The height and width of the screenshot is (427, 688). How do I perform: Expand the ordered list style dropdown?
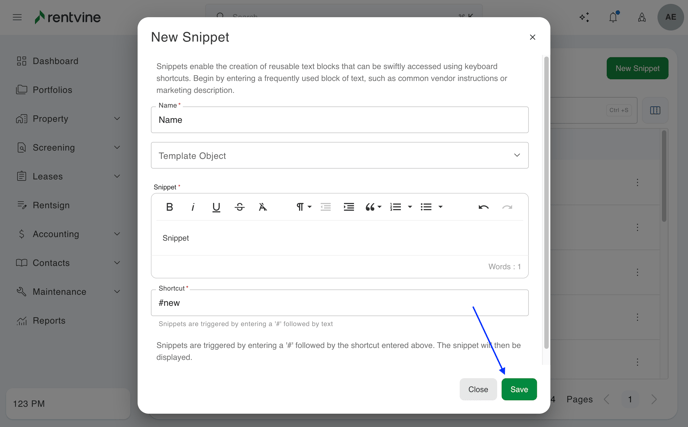(x=410, y=207)
